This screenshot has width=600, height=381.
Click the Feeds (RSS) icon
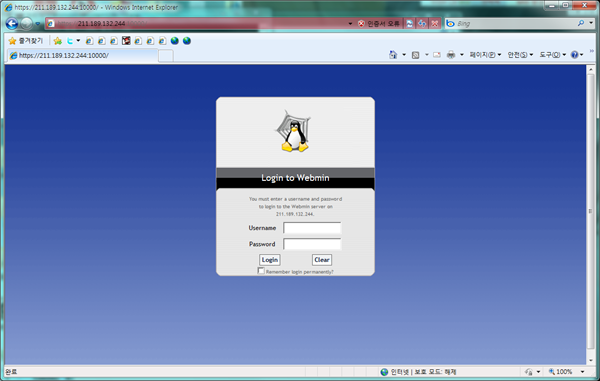point(415,55)
